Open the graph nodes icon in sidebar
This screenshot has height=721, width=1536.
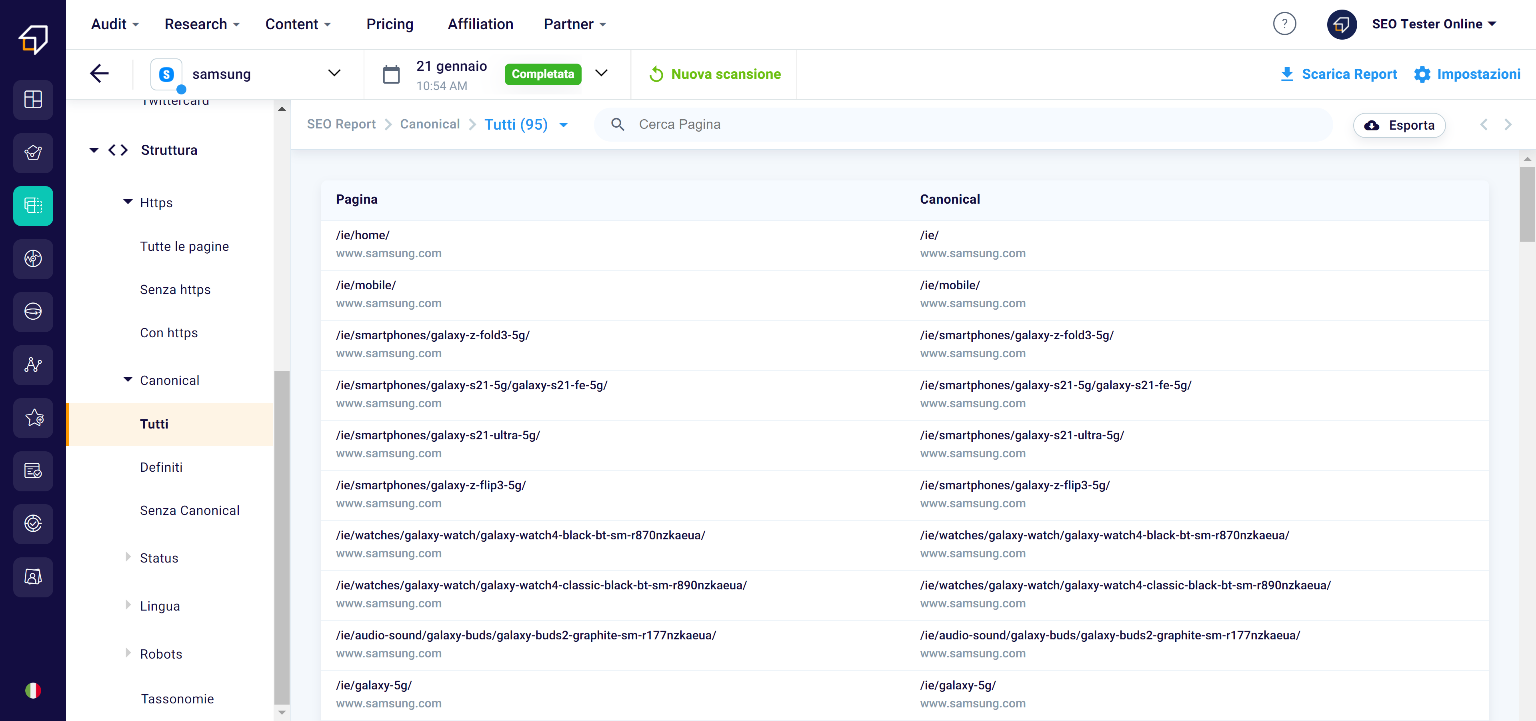[33, 365]
